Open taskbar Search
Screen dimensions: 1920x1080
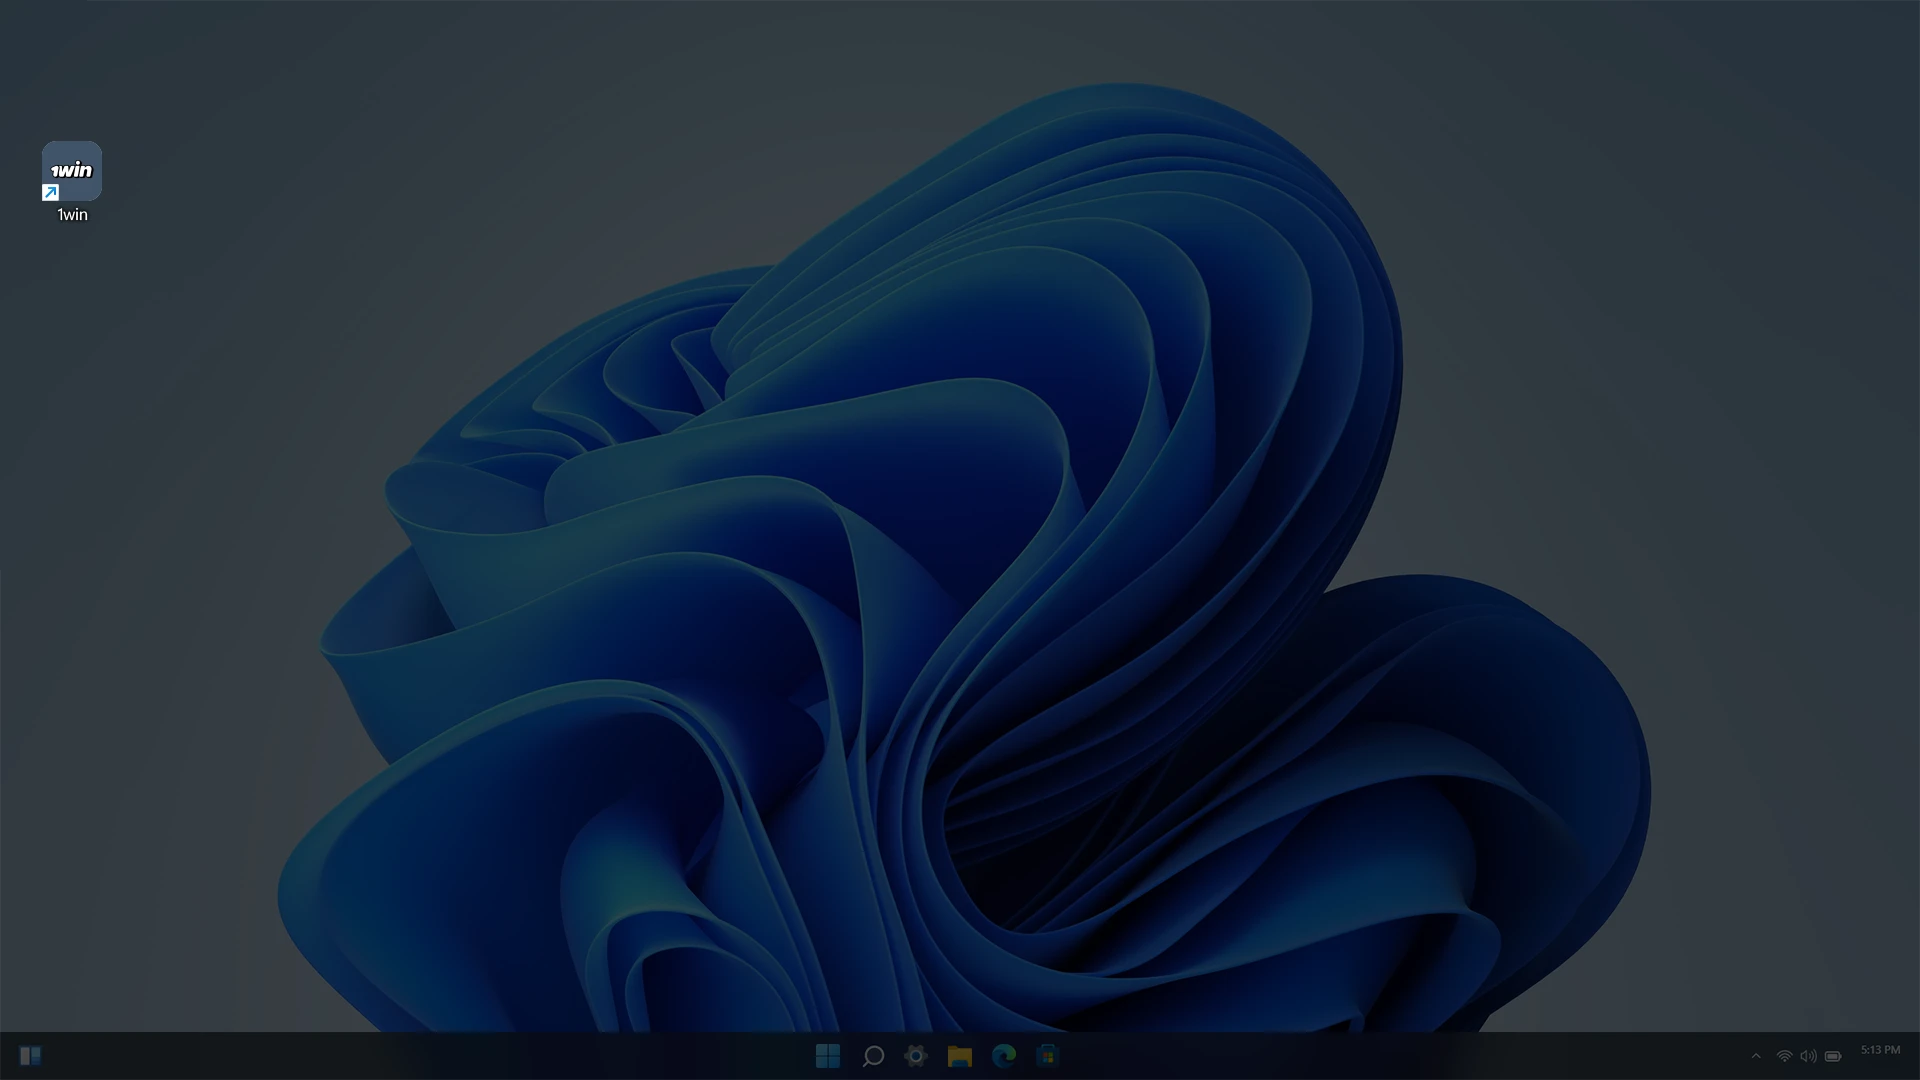(873, 1056)
